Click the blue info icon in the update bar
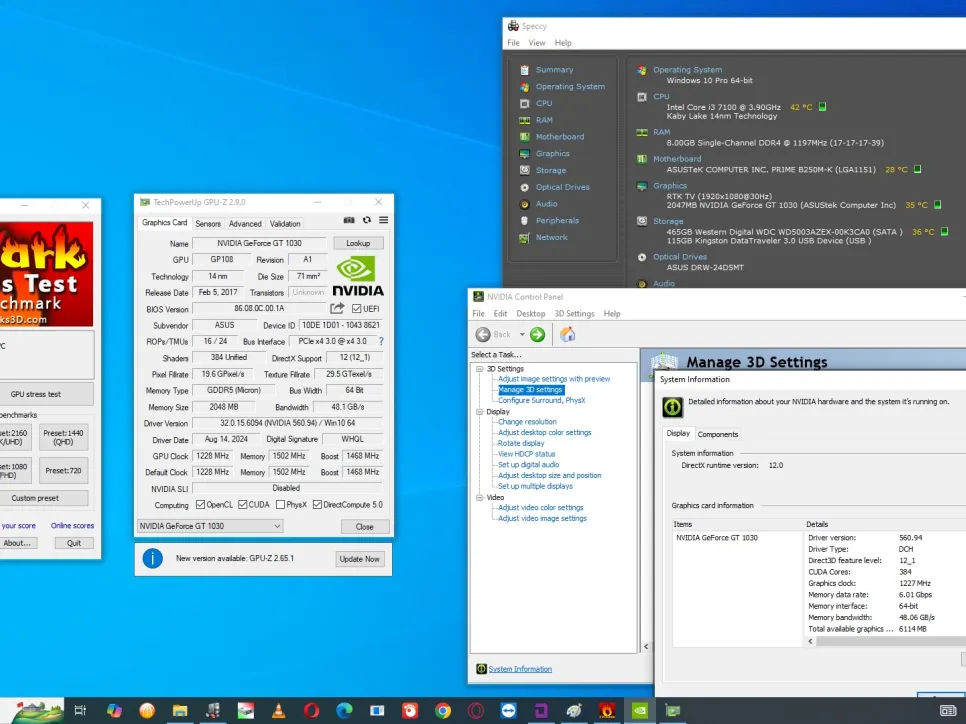This screenshot has height=724, width=966. [x=153, y=558]
